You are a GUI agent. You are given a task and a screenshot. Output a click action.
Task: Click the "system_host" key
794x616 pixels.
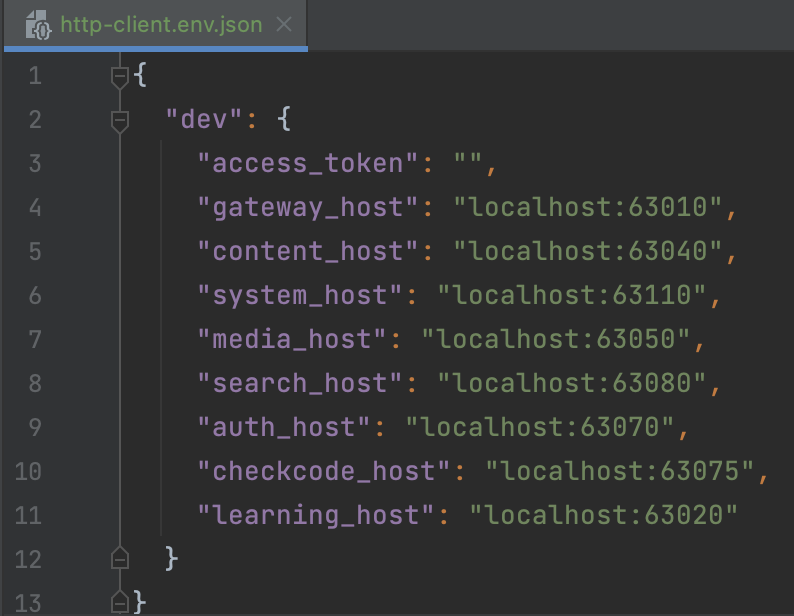click(300, 296)
